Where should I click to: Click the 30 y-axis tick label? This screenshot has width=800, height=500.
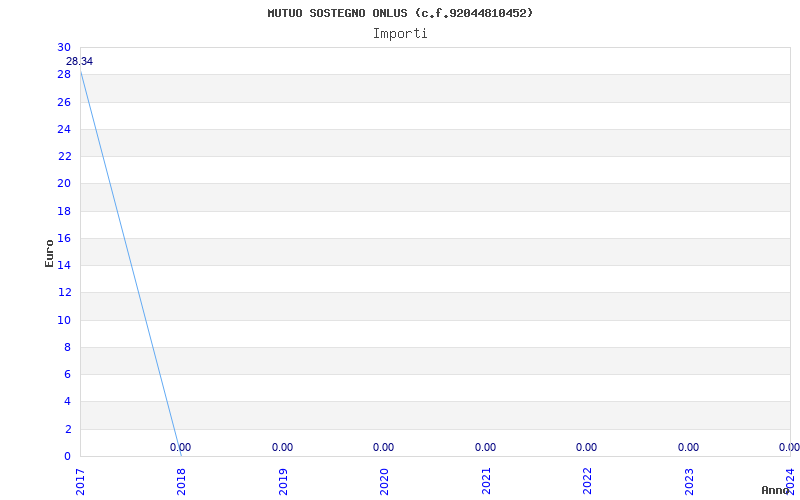(64, 47)
